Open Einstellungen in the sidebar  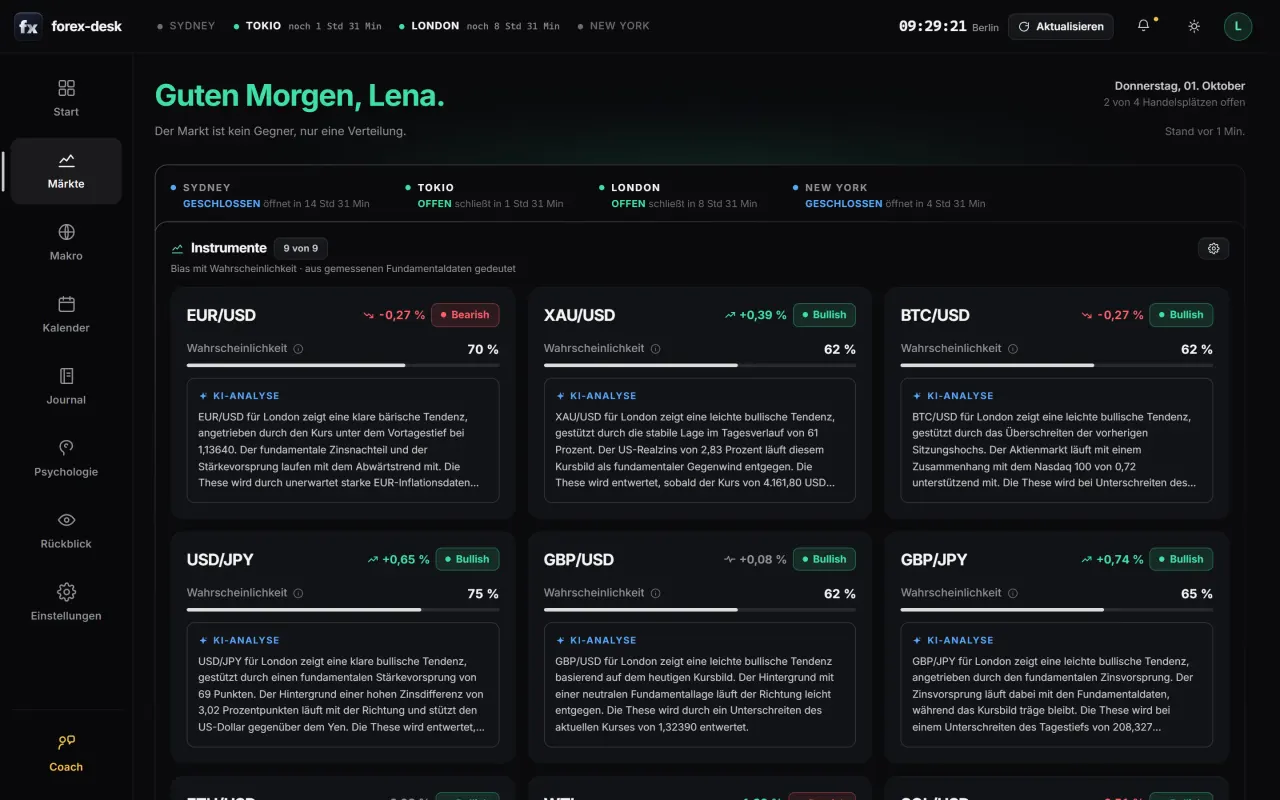point(66,603)
